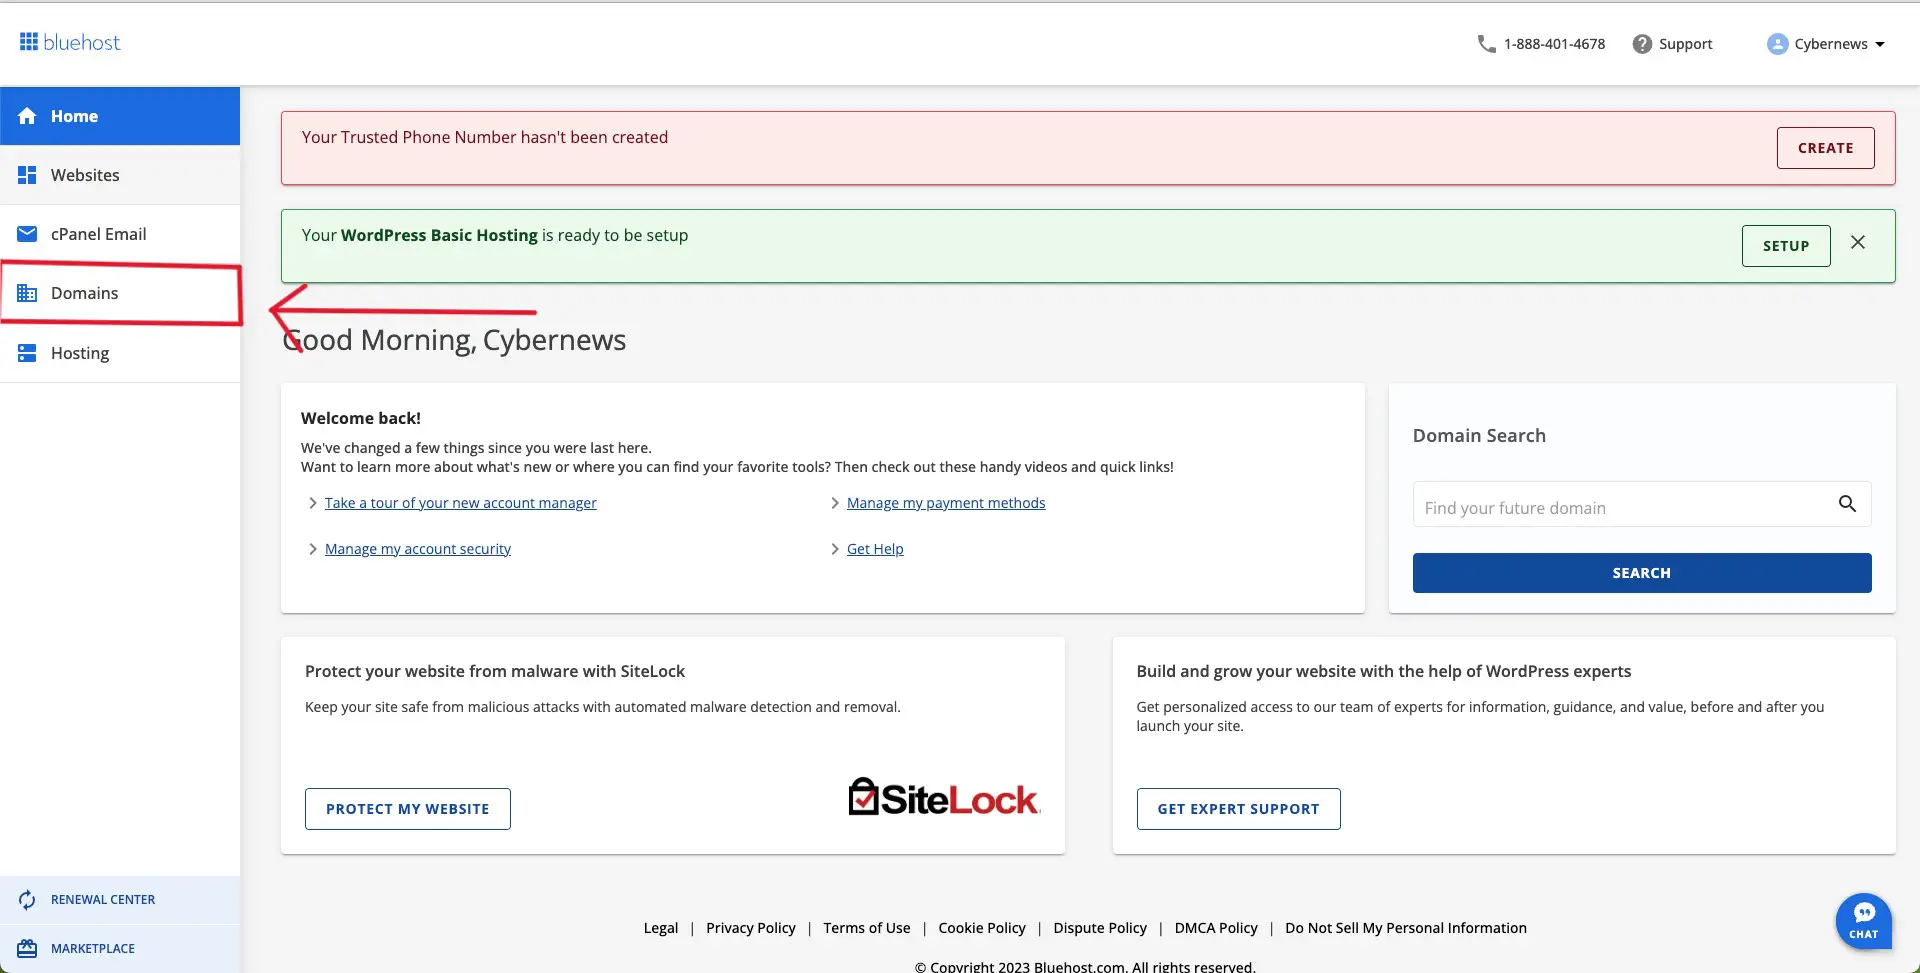1920x973 pixels.
Task: Click the Bluehost logo
Action: point(70,42)
